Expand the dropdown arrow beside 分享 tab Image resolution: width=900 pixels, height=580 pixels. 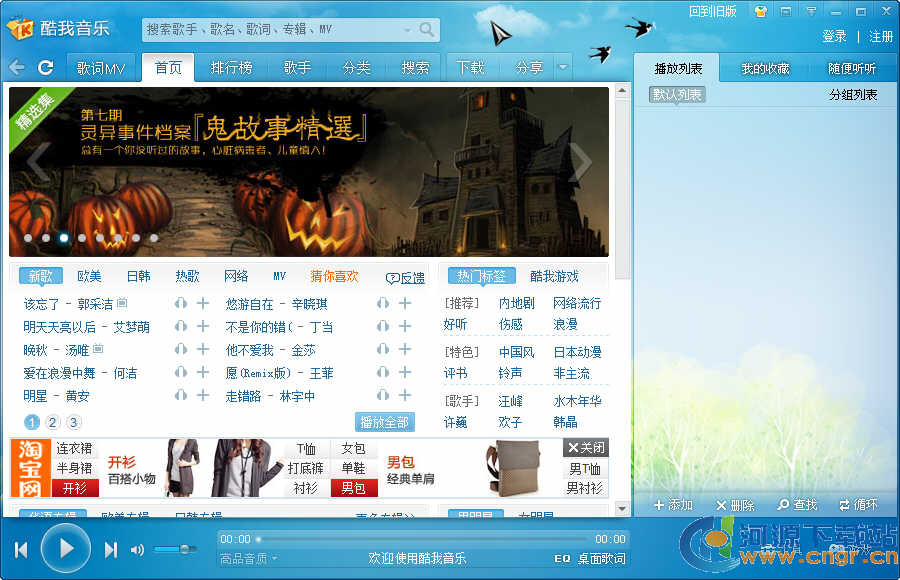coord(562,68)
